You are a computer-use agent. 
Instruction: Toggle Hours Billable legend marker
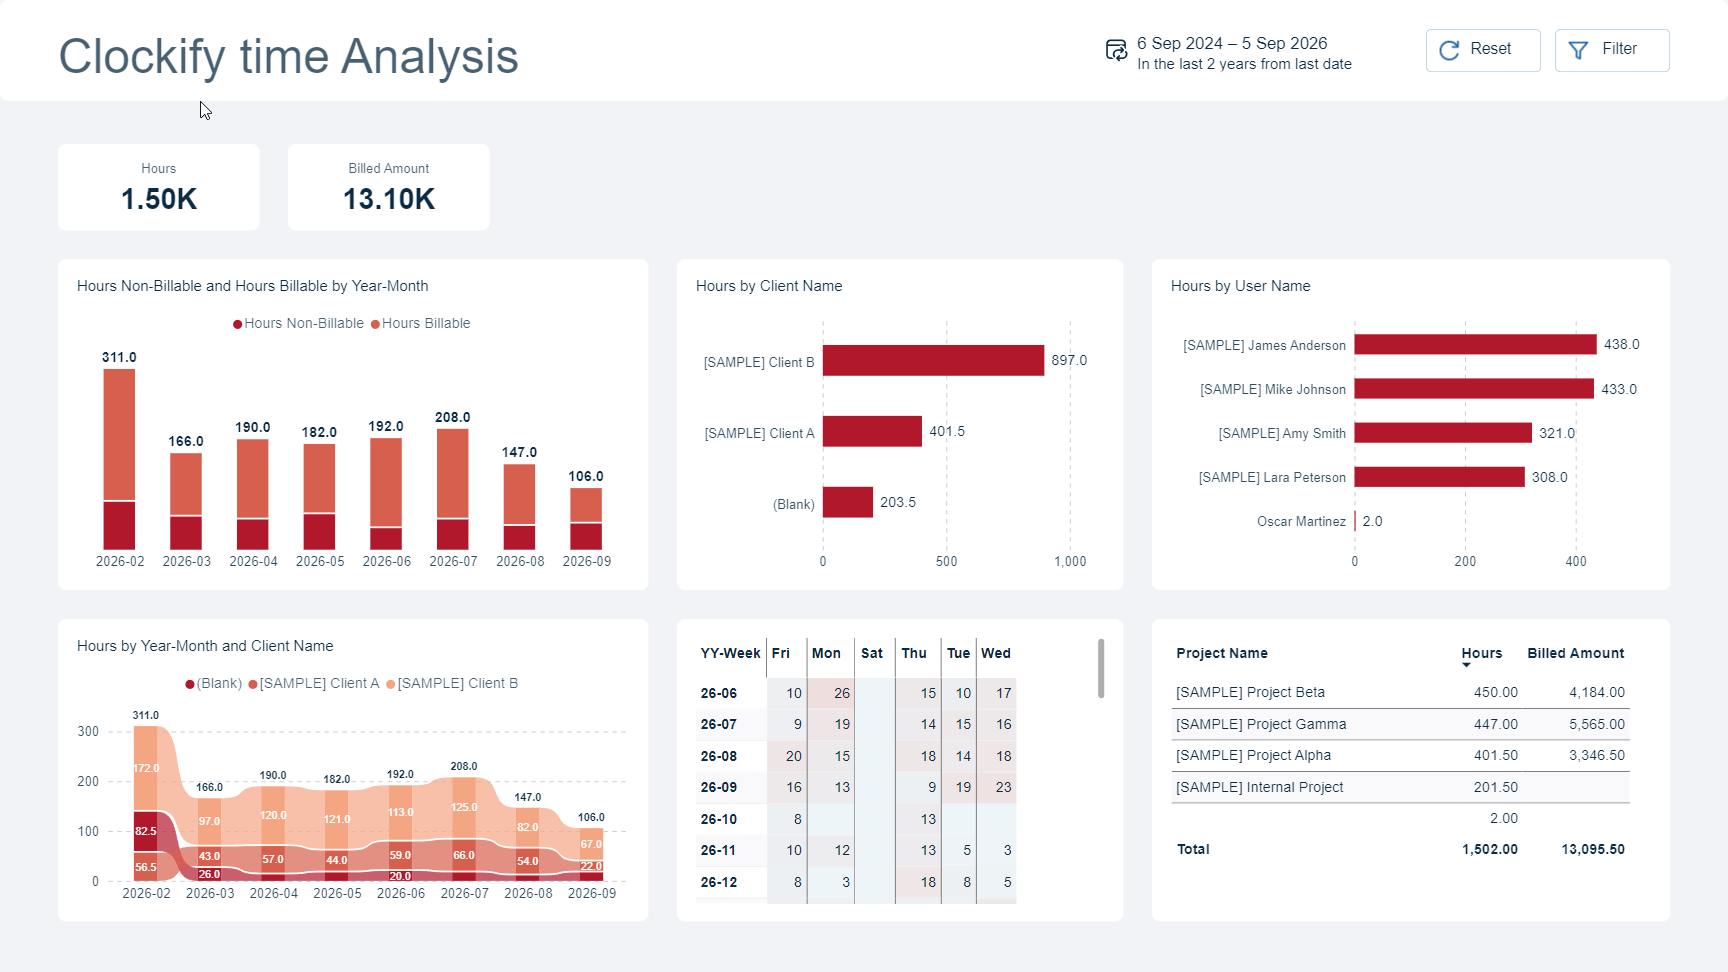(375, 324)
